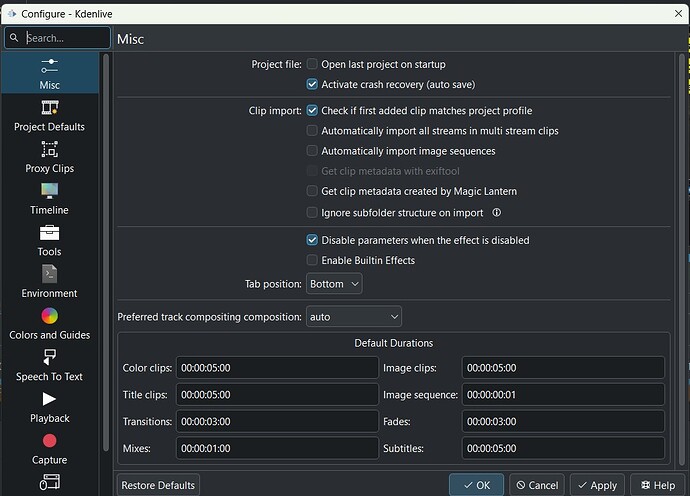Open Project Defaults film strip icon
Viewport: 690px width, 496px height.
(49, 107)
